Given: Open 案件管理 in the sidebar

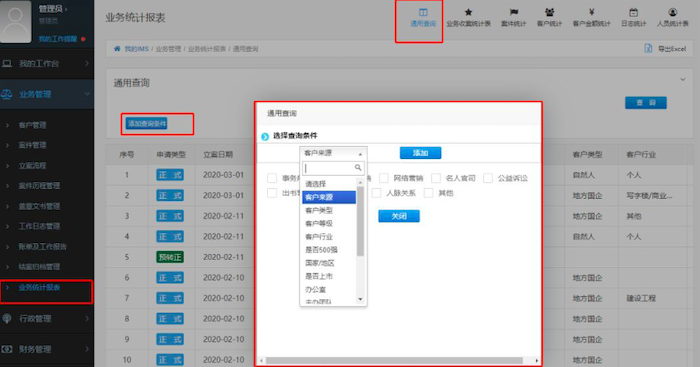Looking at the screenshot, I should [x=32, y=145].
